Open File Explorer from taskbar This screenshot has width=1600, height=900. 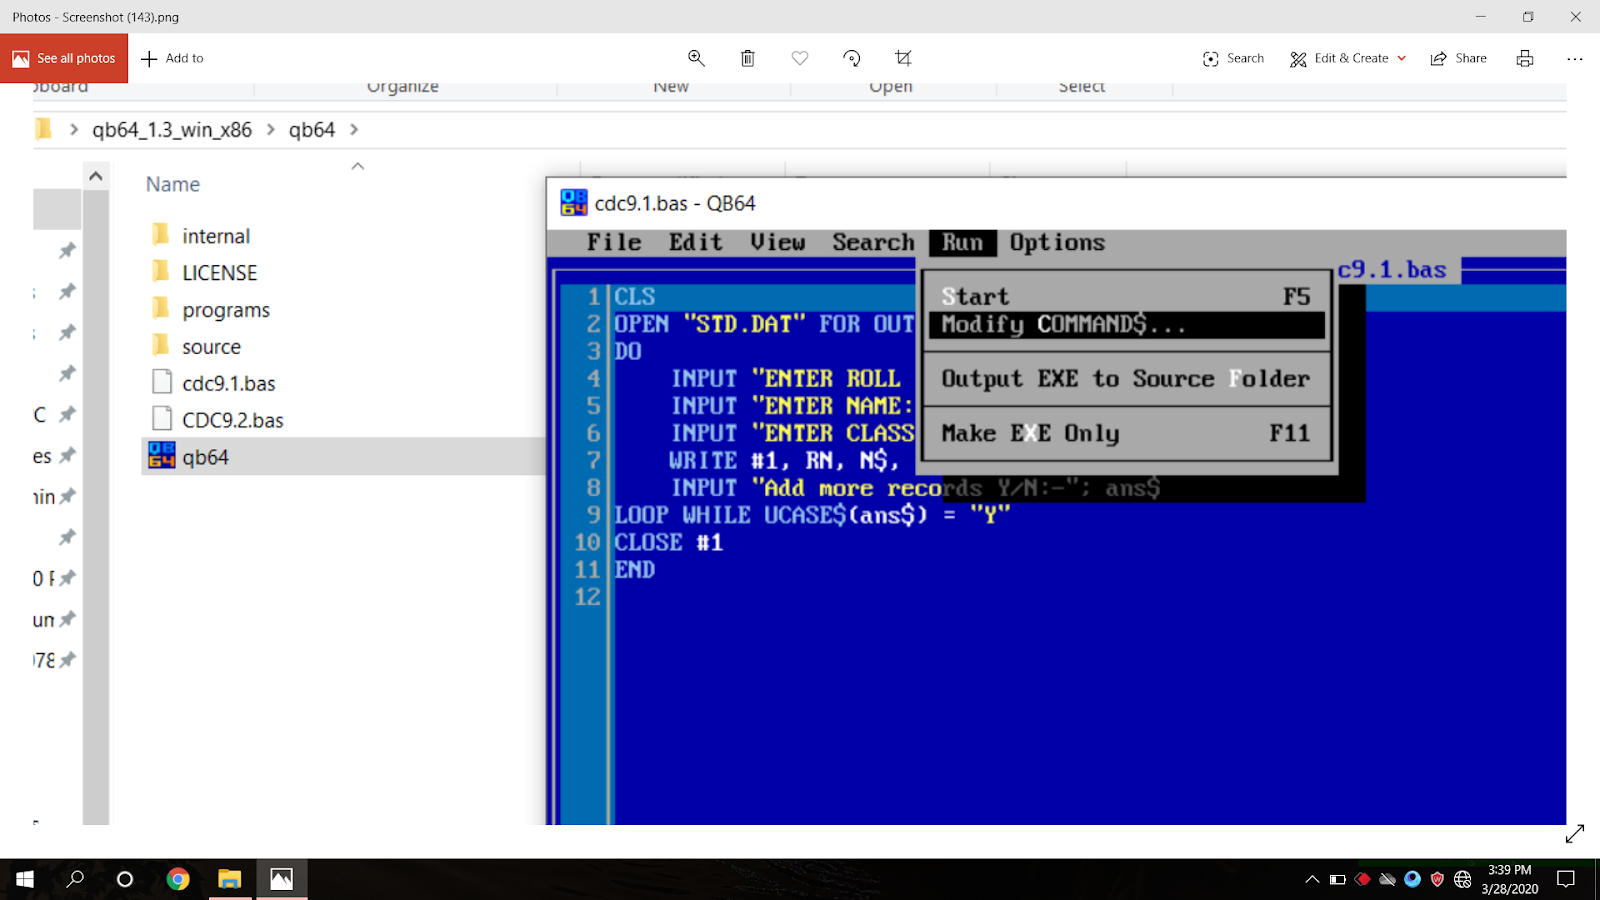pos(230,879)
